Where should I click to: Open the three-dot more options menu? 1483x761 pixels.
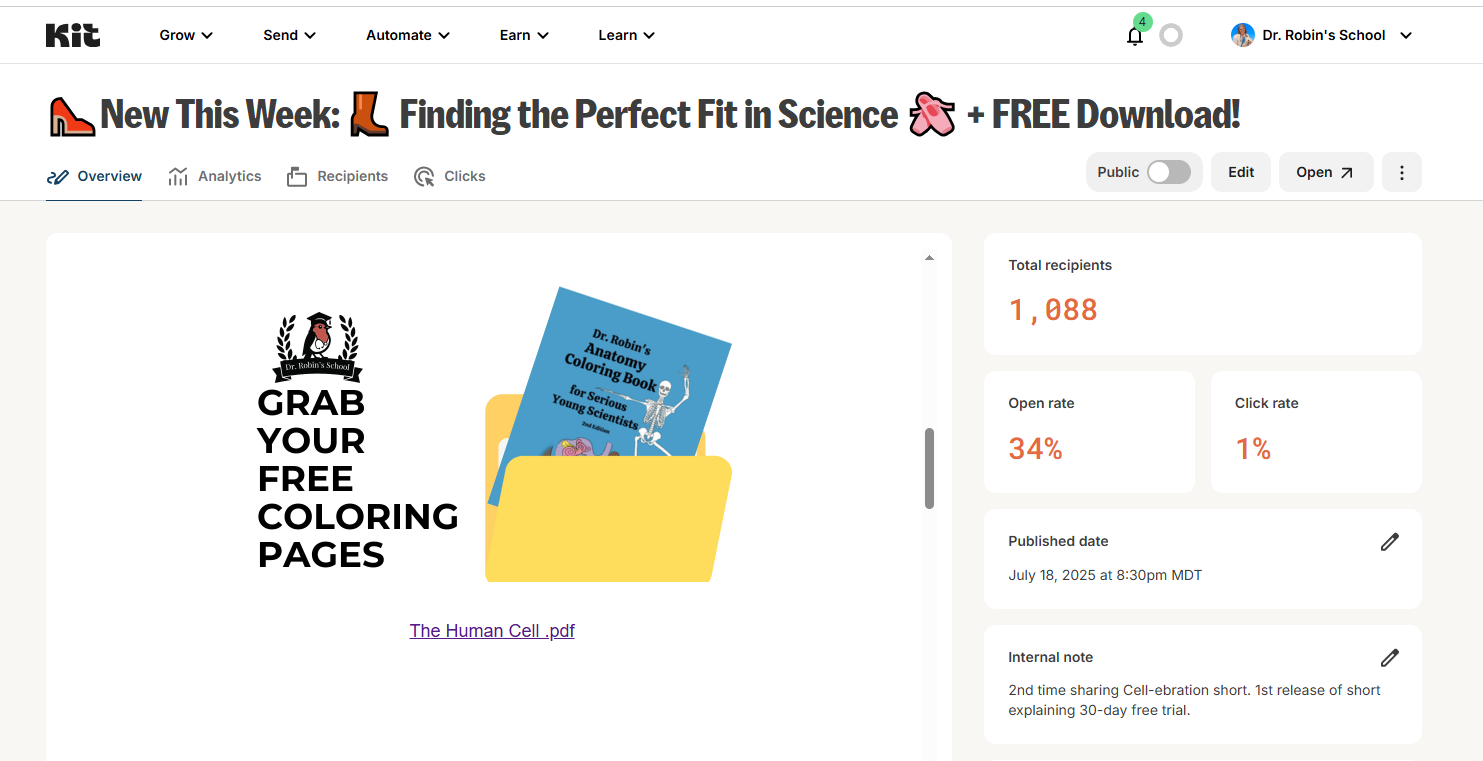click(1401, 172)
